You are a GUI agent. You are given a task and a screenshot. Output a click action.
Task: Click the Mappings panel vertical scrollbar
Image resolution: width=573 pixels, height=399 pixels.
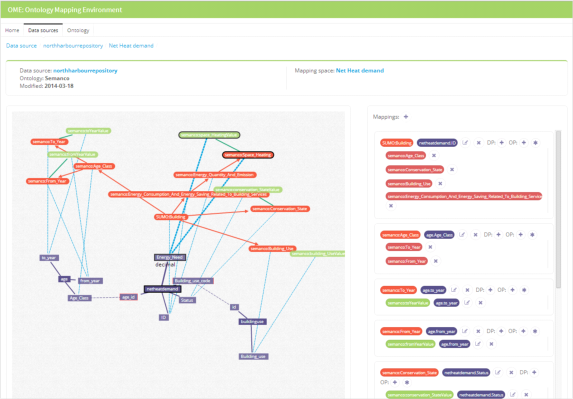558,209
